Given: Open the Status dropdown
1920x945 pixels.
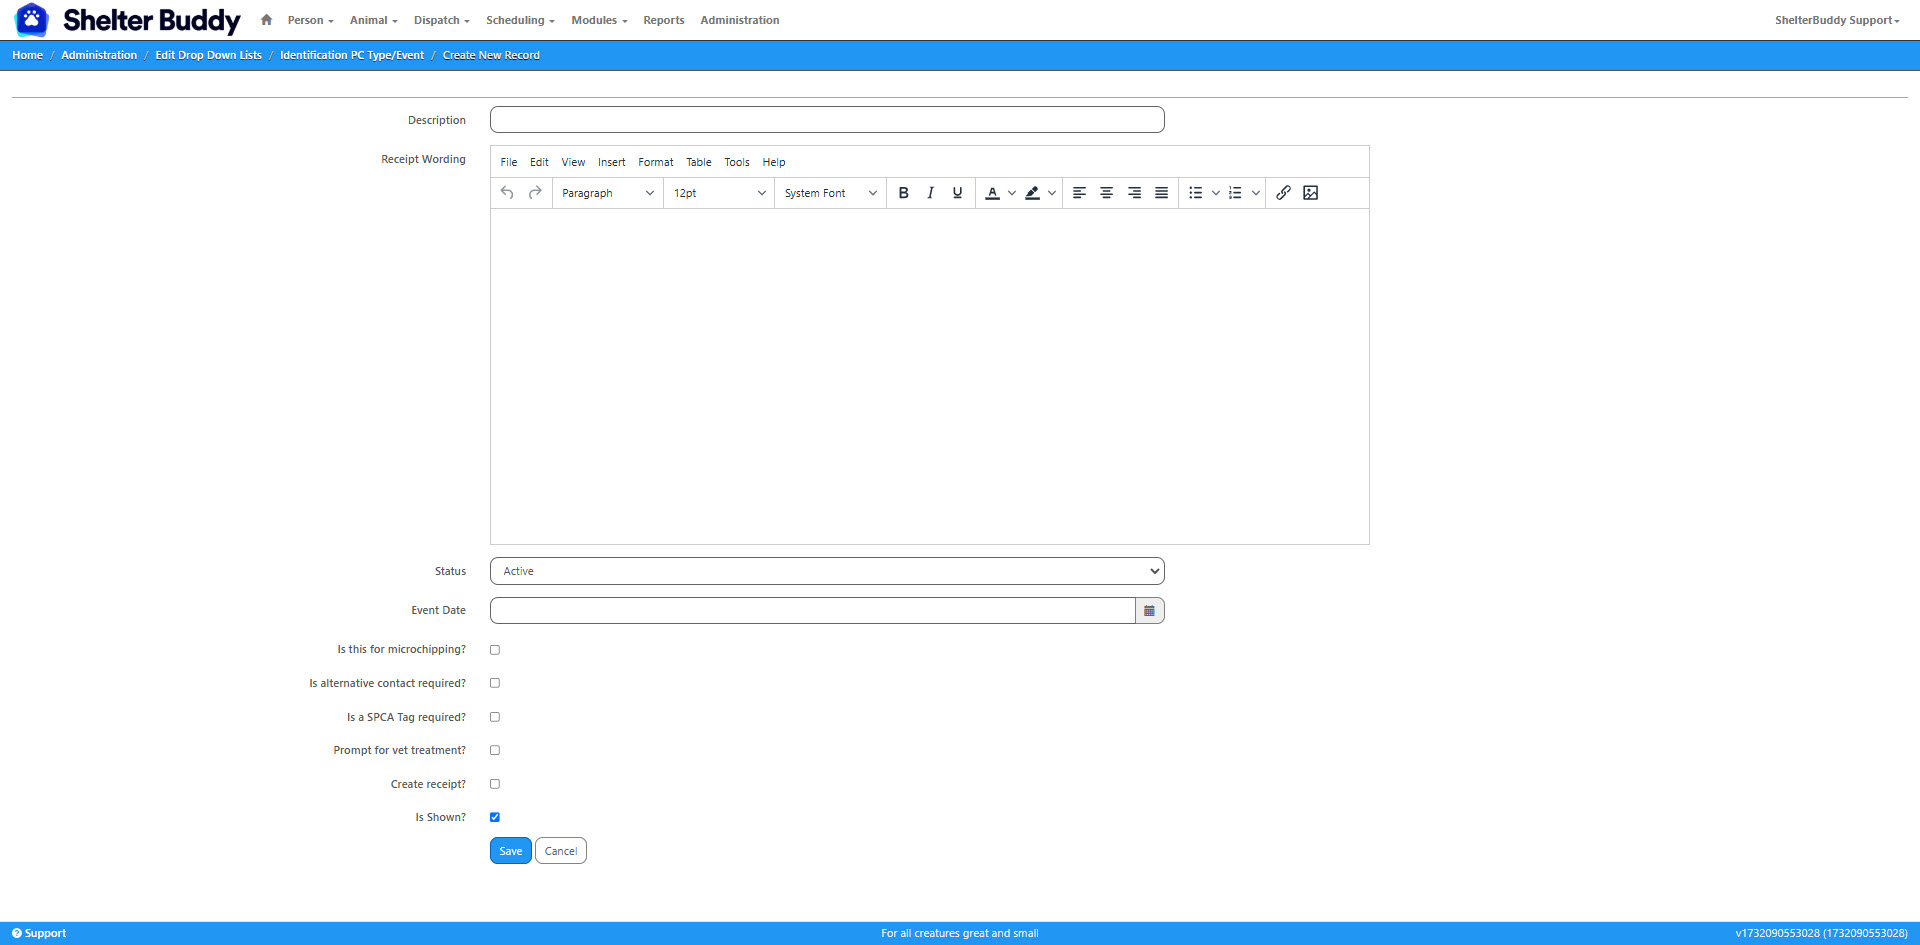Looking at the screenshot, I should click(x=827, y=571).
